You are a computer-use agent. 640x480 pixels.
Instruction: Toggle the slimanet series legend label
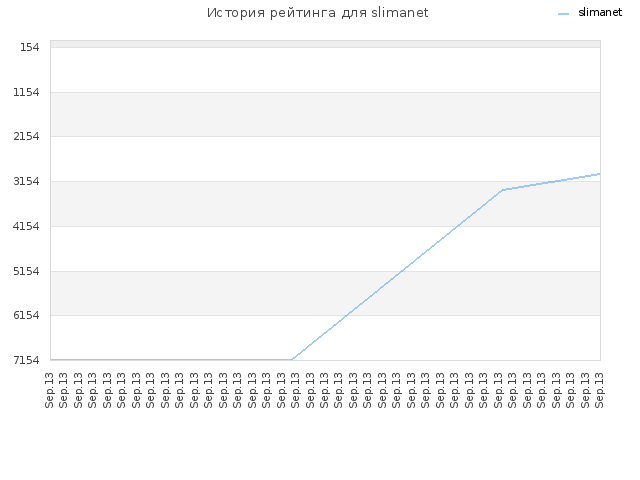600,13
